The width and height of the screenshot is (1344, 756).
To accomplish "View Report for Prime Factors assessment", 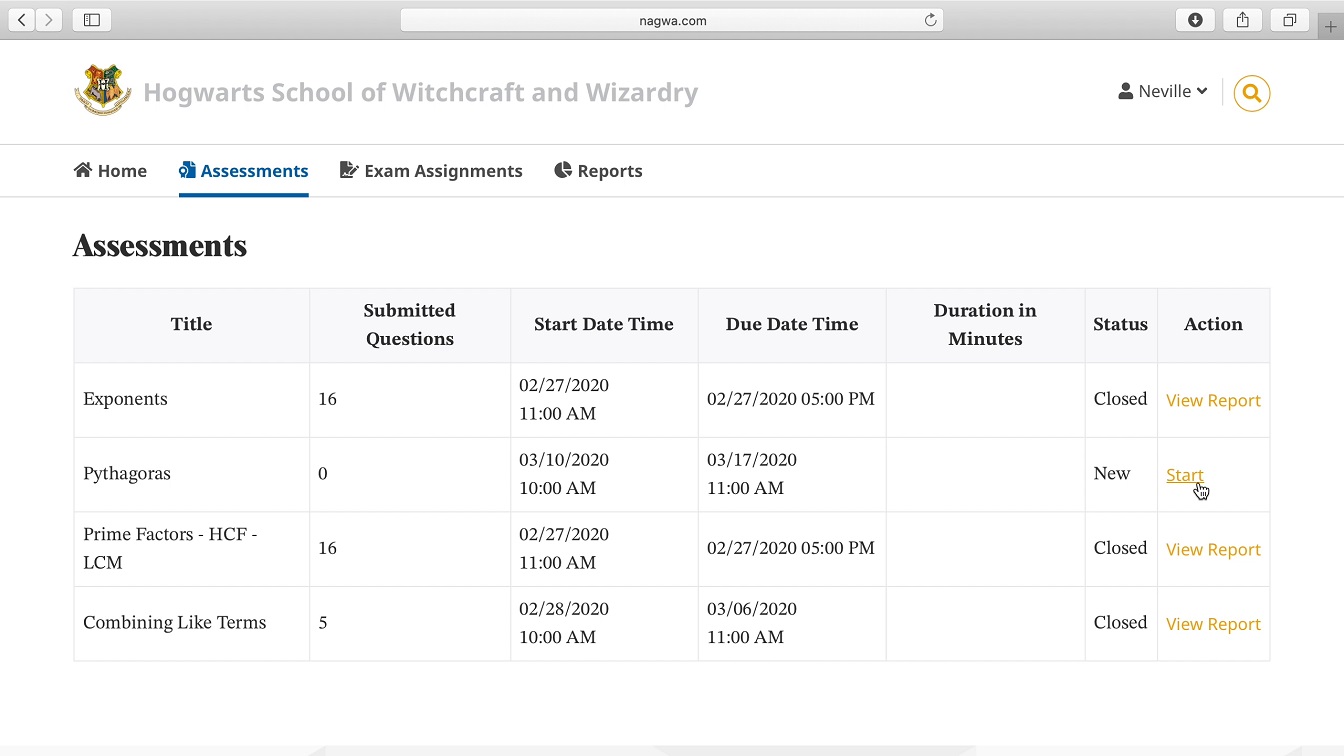I will (x=1213, y=549).
